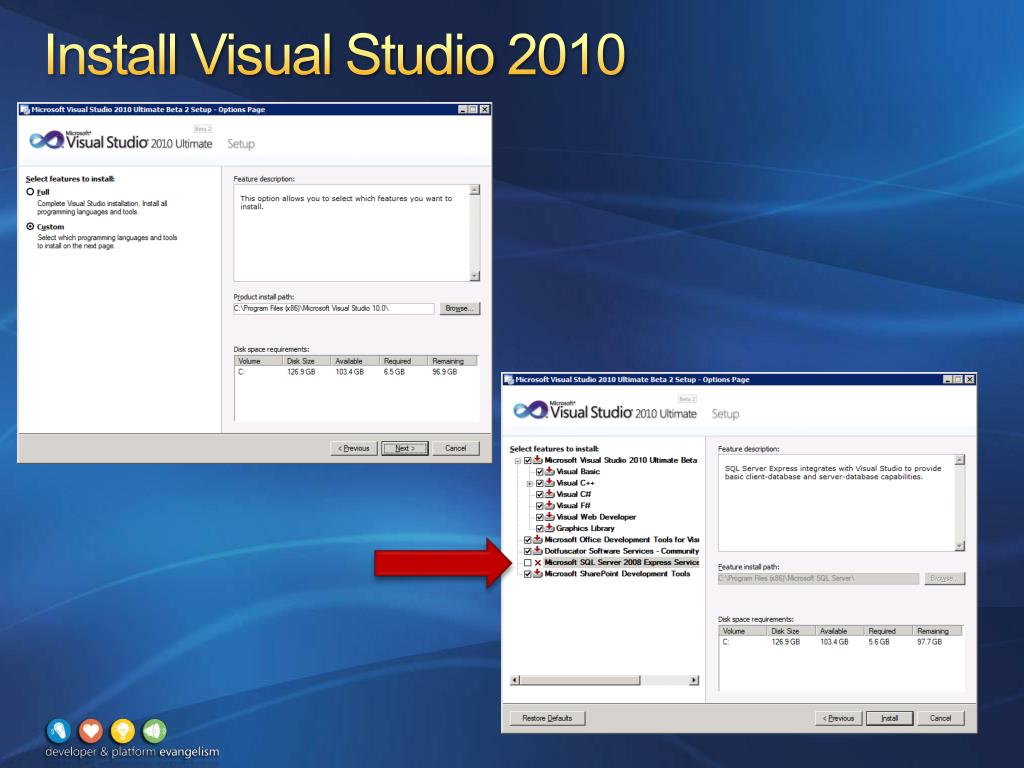Click the Graphics Library install icon
The width and height of the screenshot is (1024, 768).
point(550,528)
